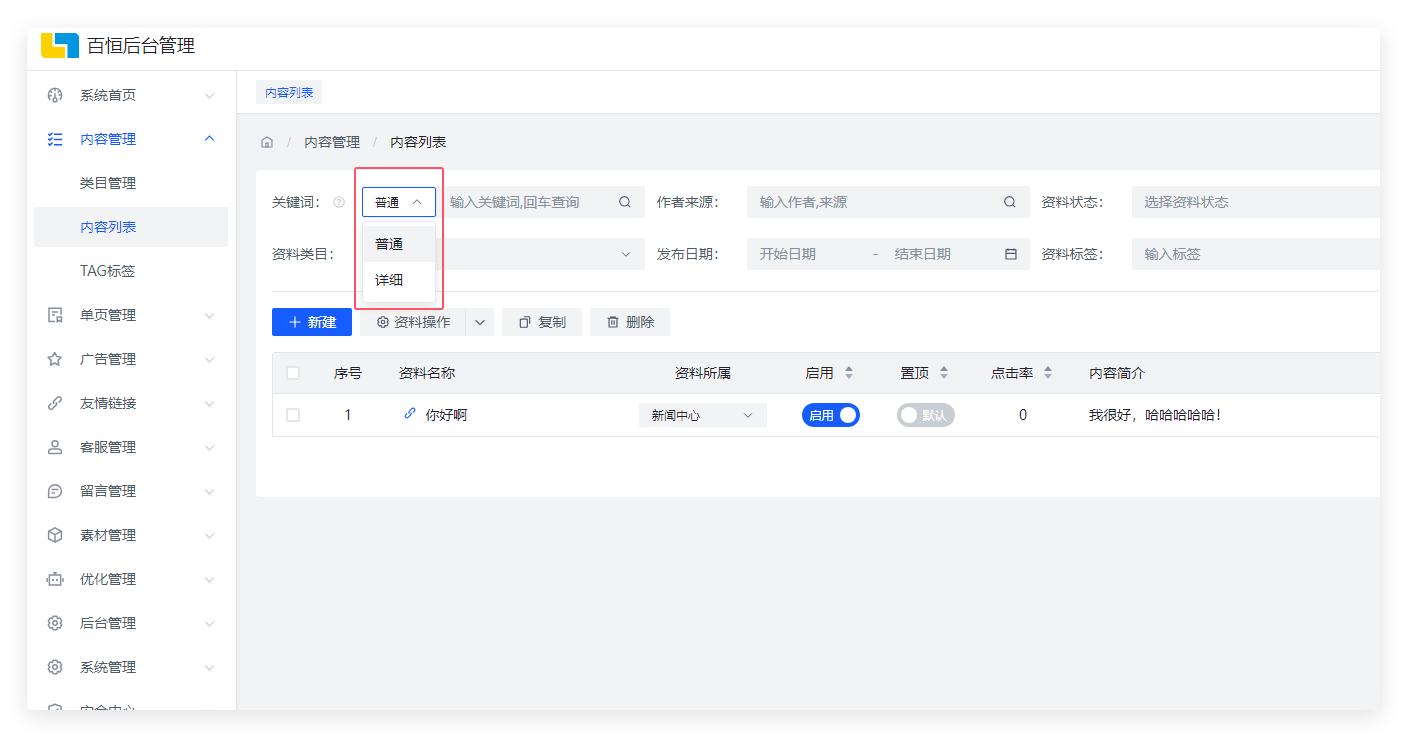The image size is (1407, 737).
Task: Select the 详细 option in keyword dropdown
Action: 390,280
